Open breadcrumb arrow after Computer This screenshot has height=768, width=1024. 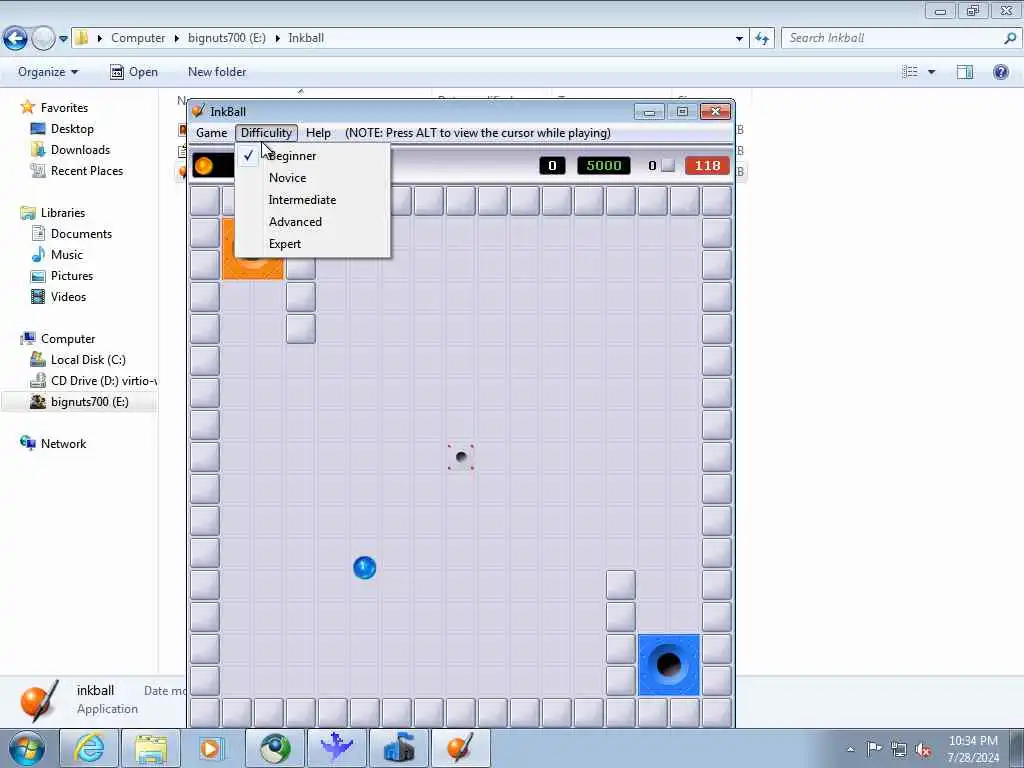(x=177, y=39)
